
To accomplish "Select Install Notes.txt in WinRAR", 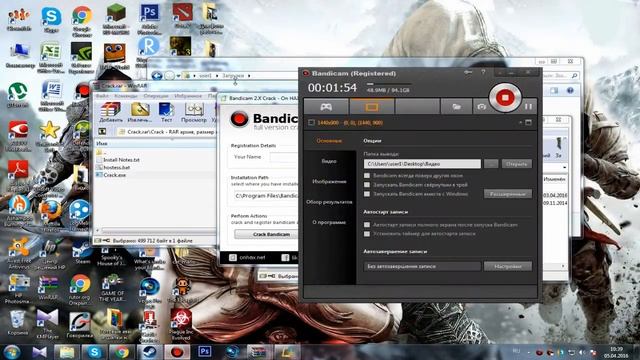I will [121, 160].
